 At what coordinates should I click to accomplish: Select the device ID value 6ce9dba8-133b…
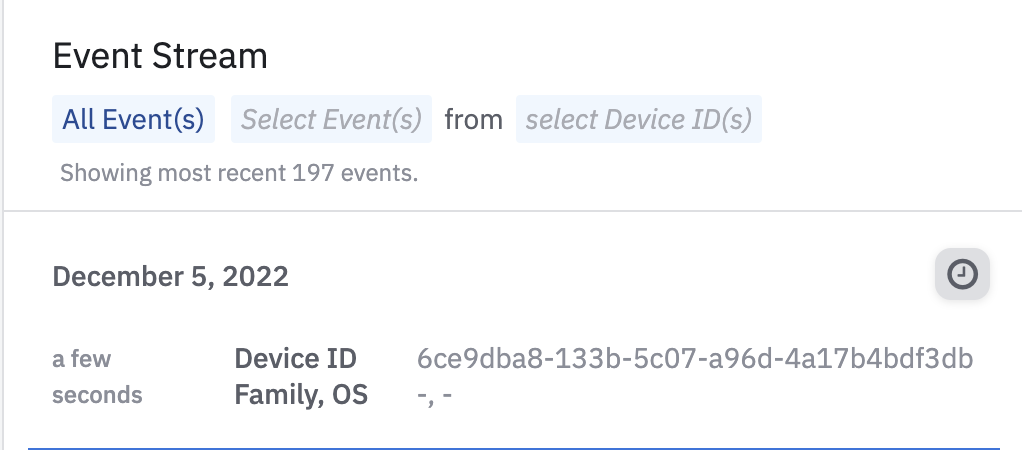point(695,358)
